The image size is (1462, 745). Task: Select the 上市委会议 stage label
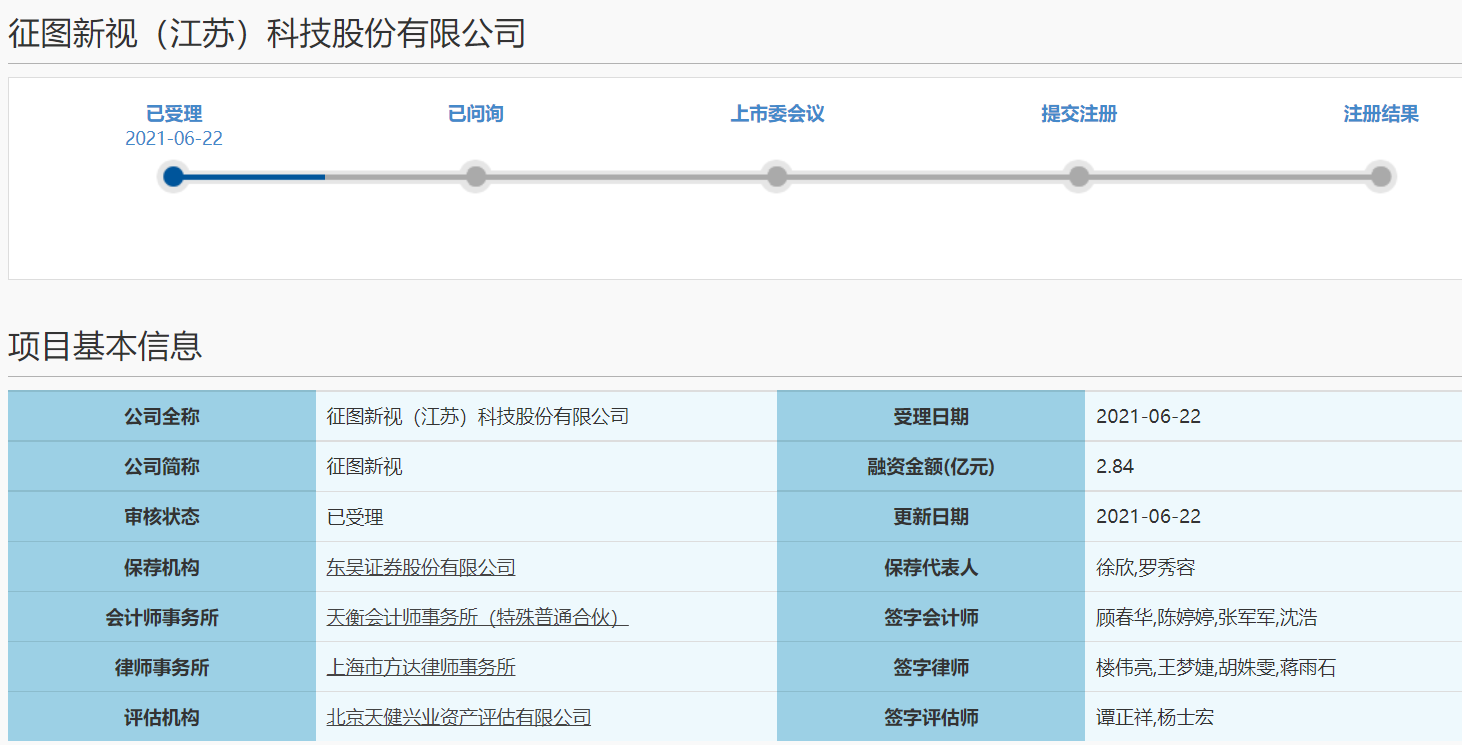pyautogui.click(x=777, y=114)
